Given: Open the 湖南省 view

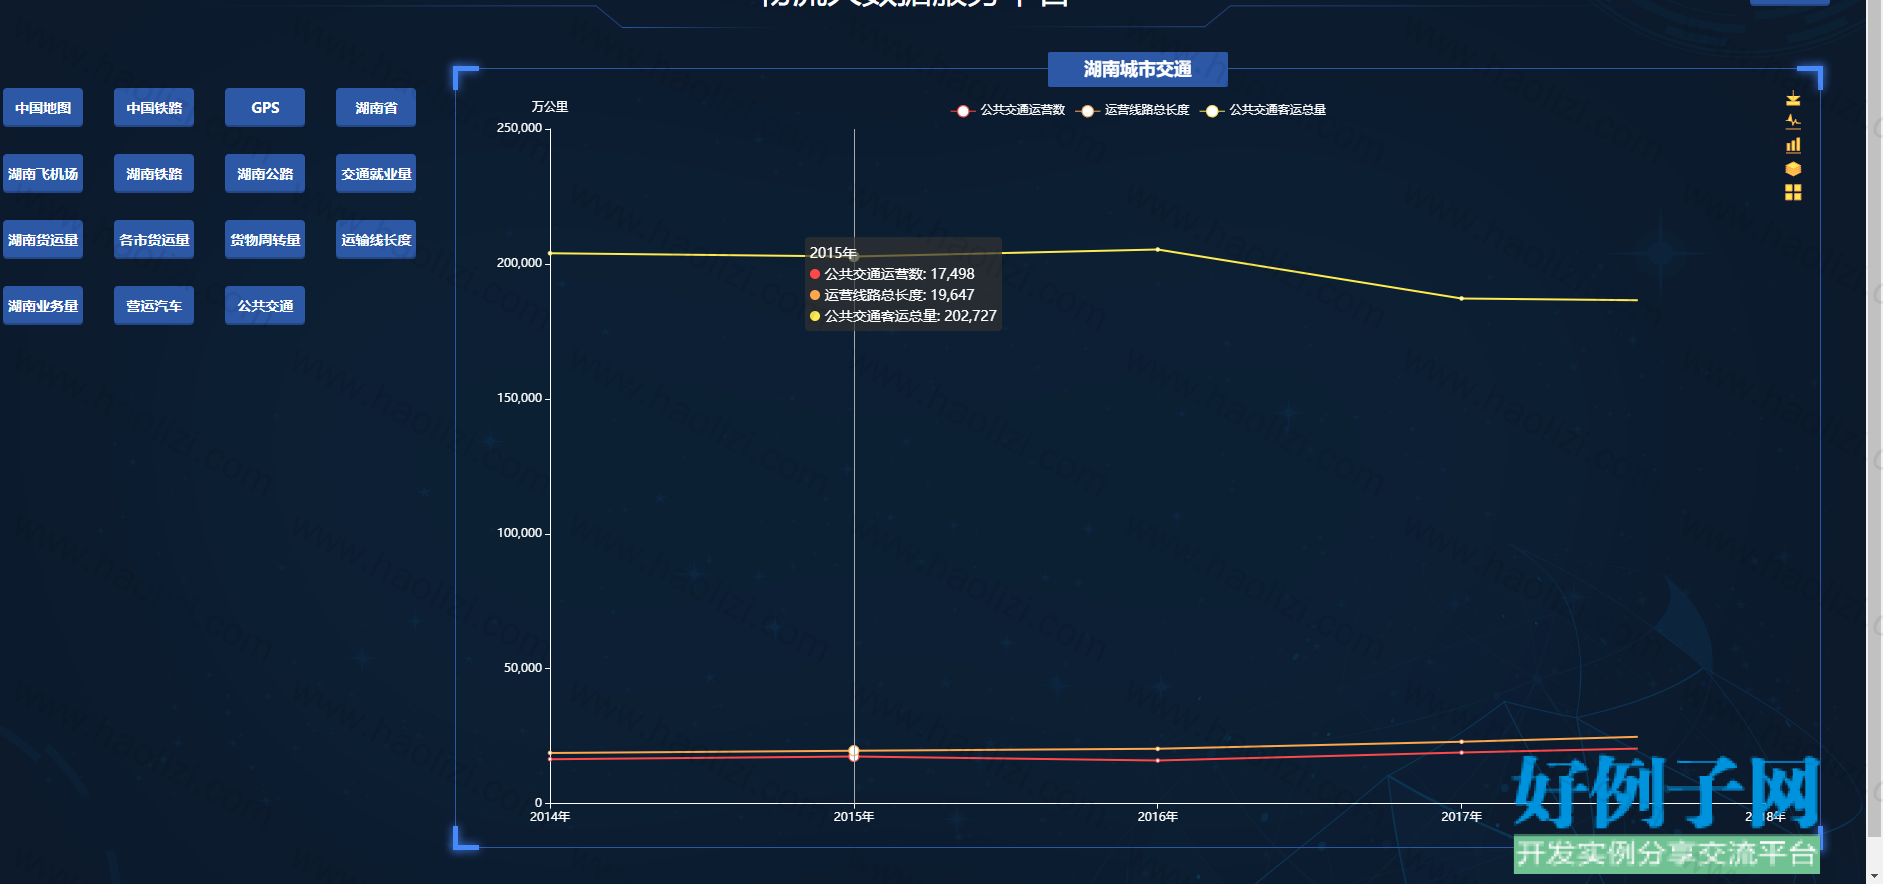Looking at the screenshot, I should tap(376, 108).
